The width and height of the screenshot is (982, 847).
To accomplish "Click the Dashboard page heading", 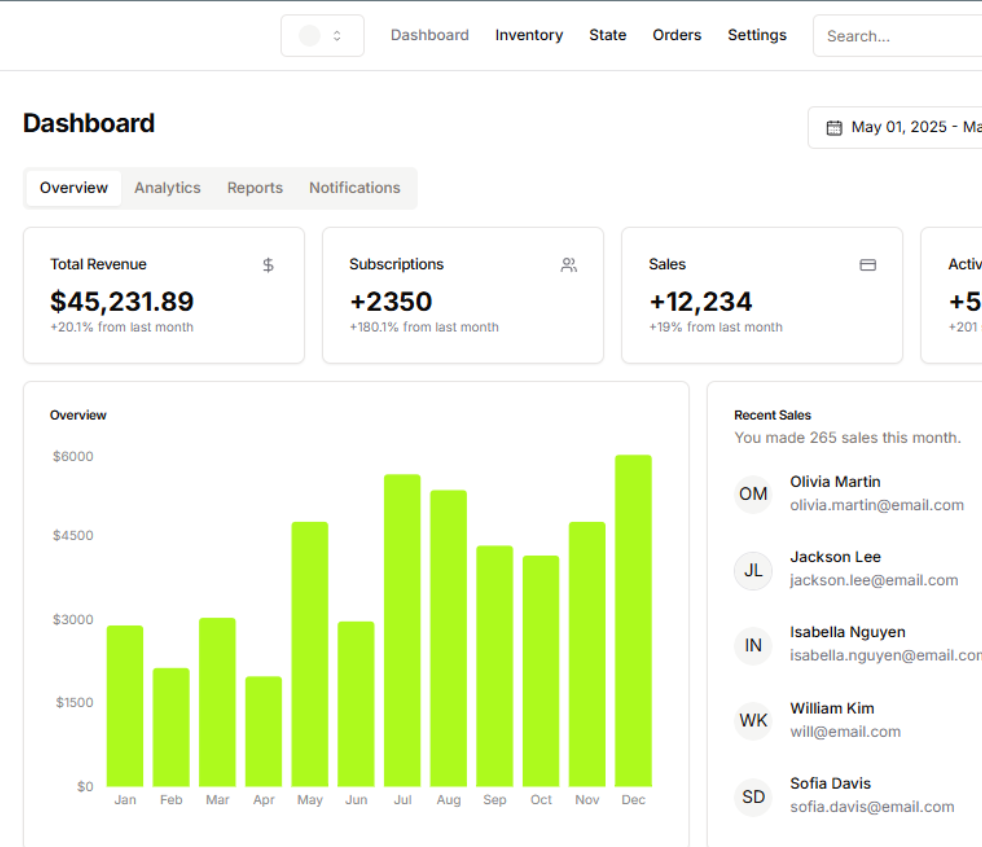I will (x=89, y=123).
